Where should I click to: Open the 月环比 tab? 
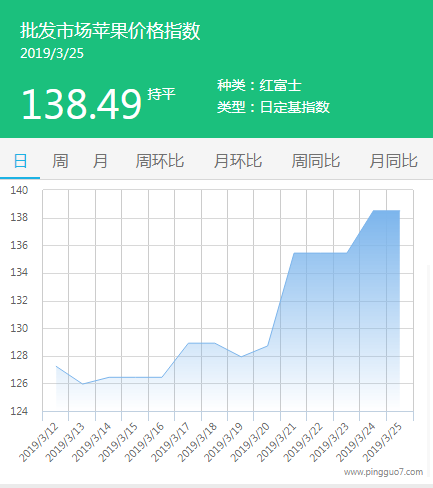click(x=238, y=161)
